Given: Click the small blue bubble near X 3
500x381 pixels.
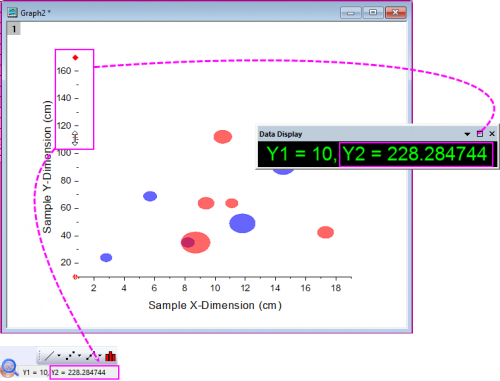Looking at the screenshot, I should 106,257.
